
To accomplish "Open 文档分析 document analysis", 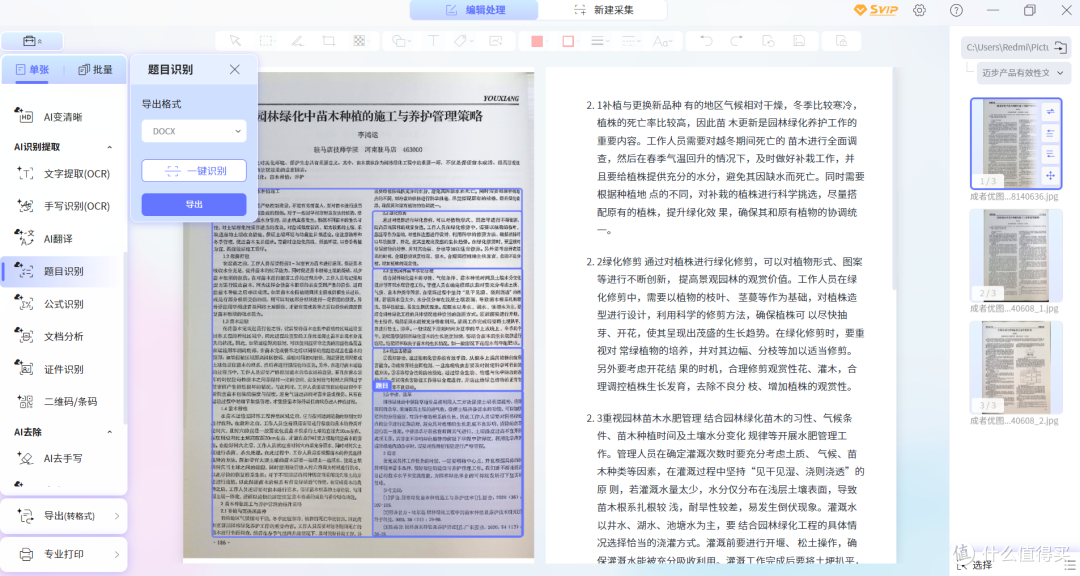I will 63,336.
